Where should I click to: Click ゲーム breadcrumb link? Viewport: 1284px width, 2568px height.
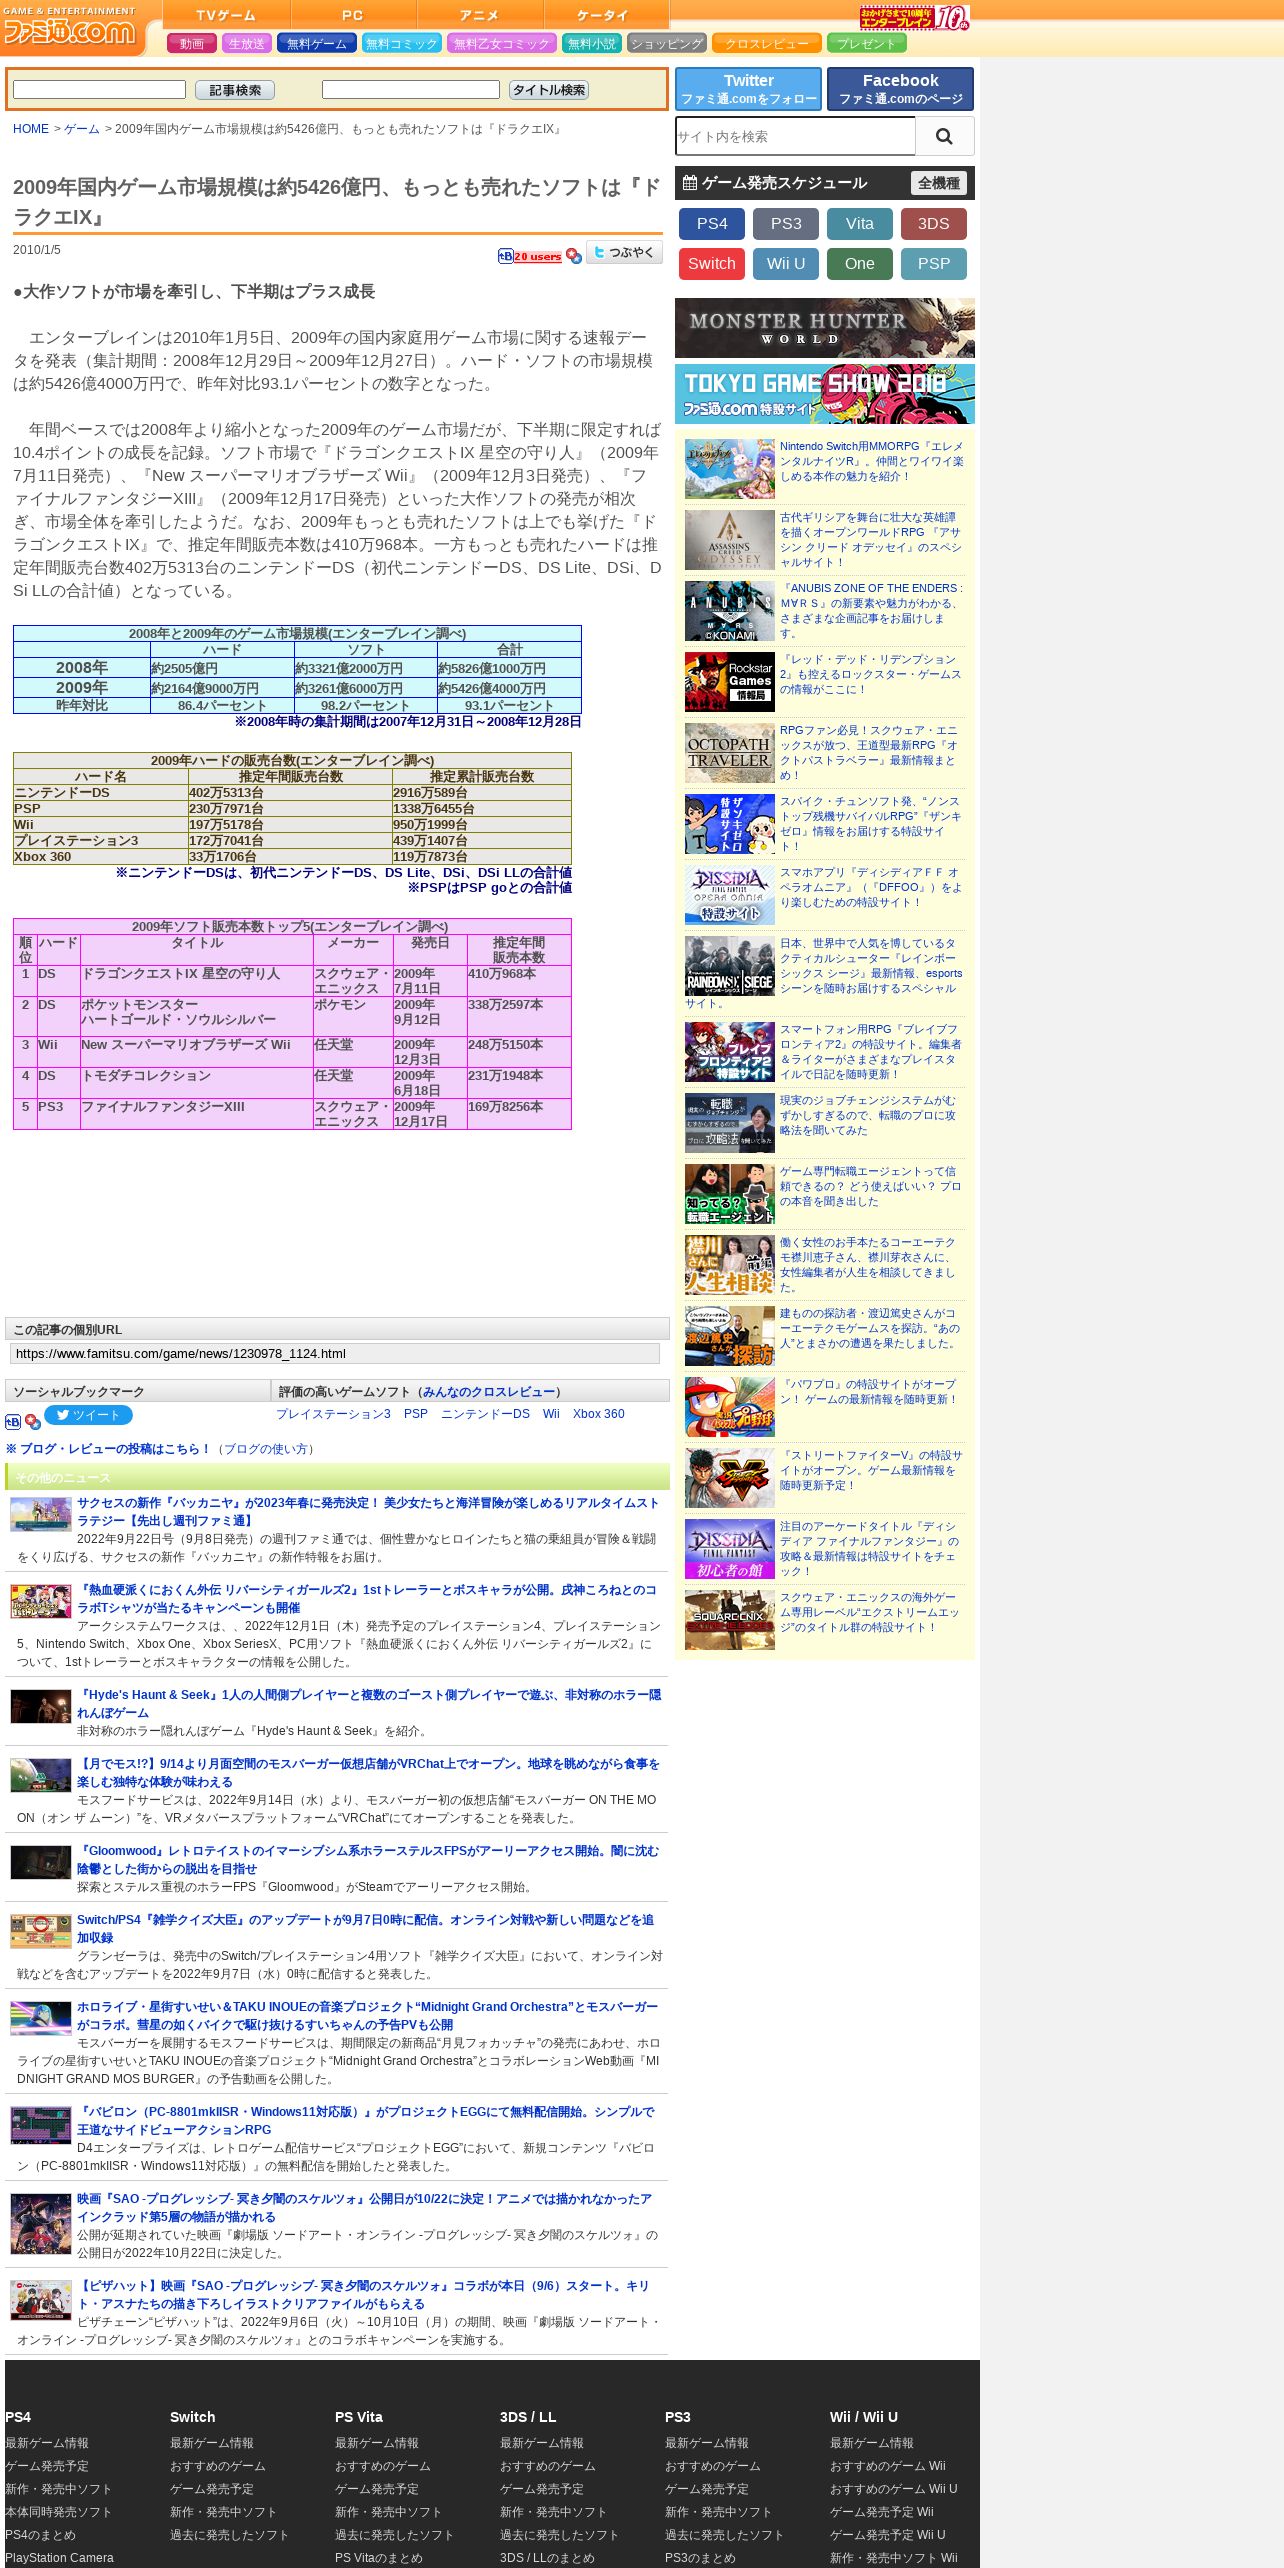[82, 129]
